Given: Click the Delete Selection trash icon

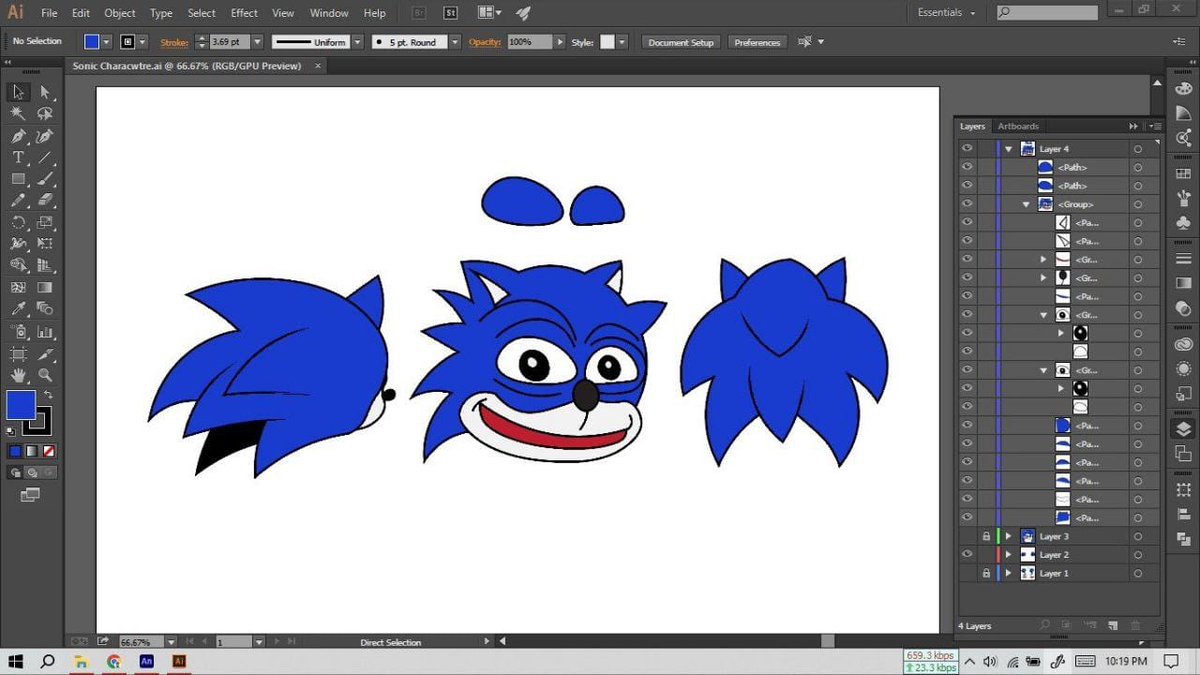Looking at the screenshot, I should coord(1135,626).
